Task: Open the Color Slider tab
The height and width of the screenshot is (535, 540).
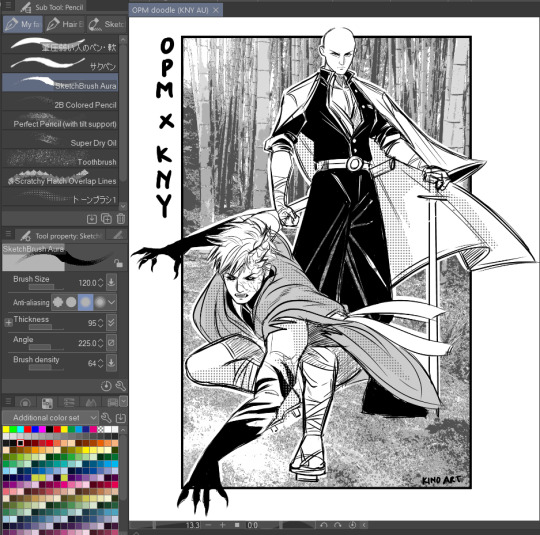Action: [69, 402]
